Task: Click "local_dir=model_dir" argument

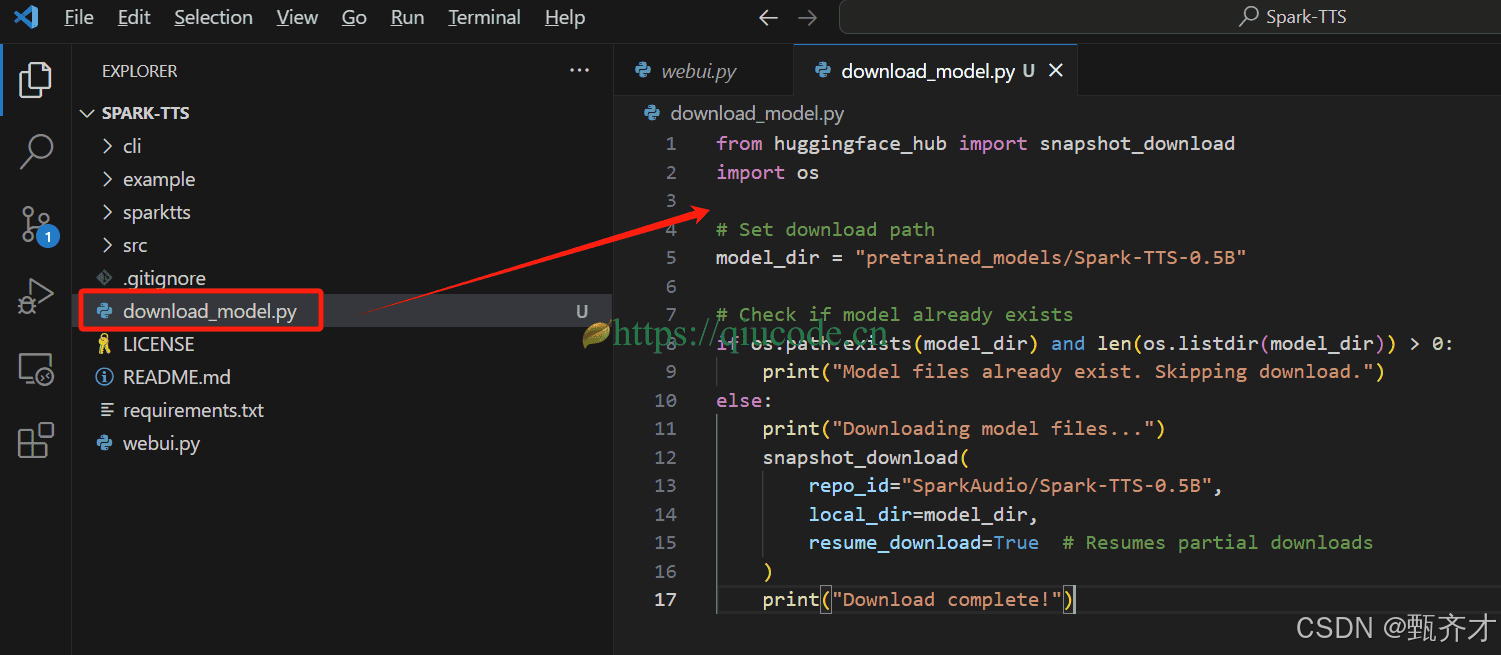Action: point(918,515)
